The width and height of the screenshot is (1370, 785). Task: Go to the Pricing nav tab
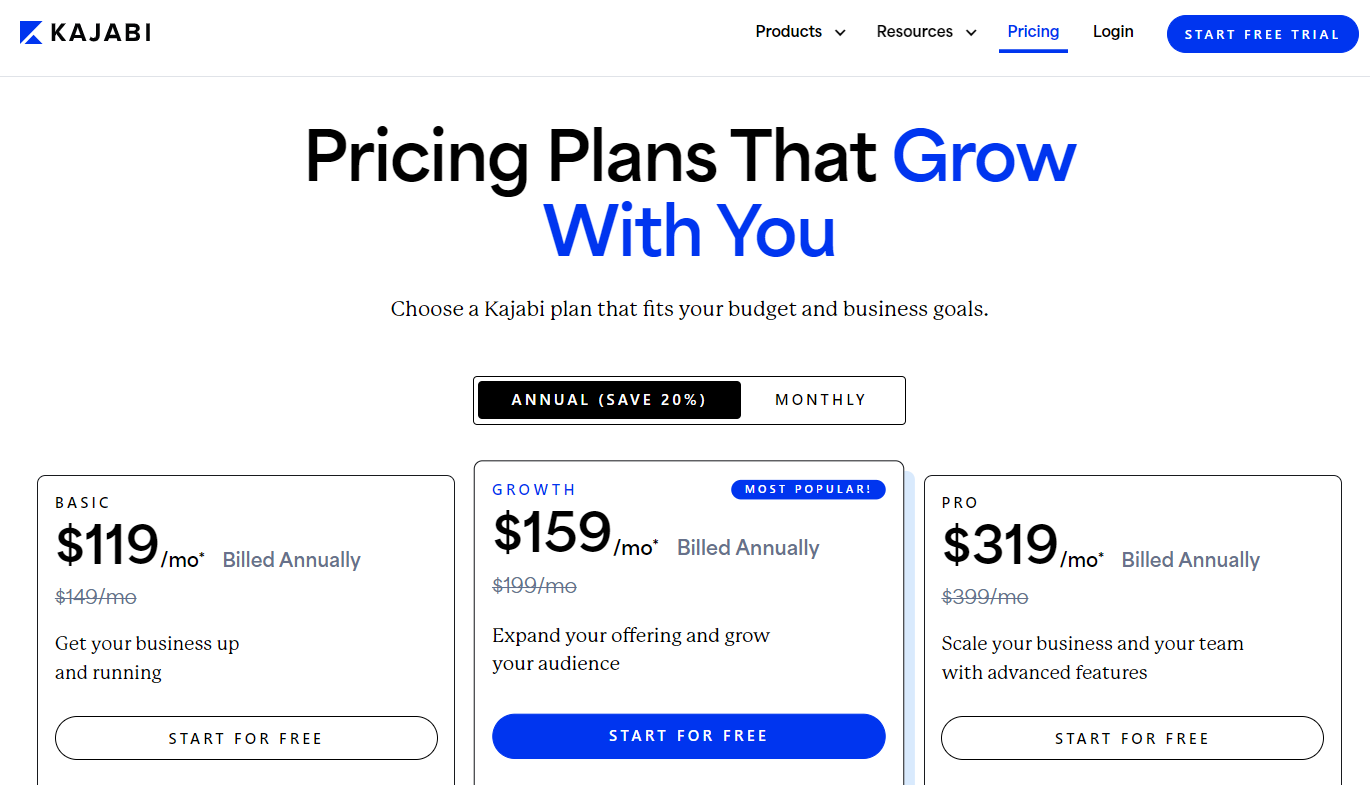1033,32
